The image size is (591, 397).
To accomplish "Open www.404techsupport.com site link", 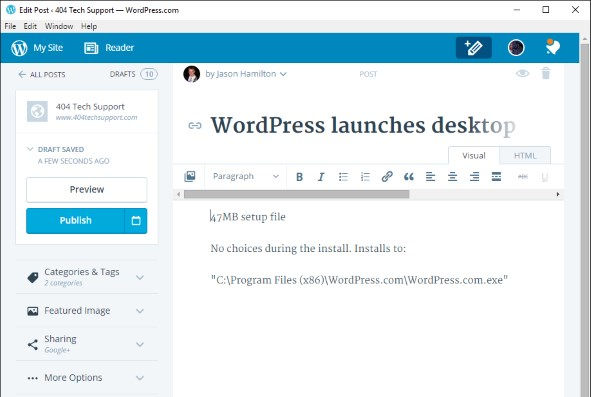I will click(96, 118).
